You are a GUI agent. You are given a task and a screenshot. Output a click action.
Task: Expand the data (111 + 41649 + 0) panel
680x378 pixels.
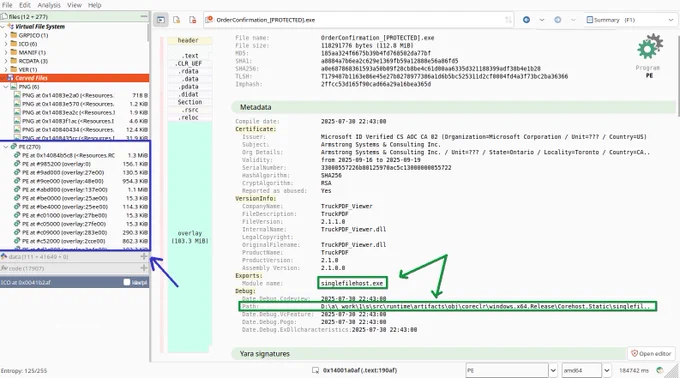click(x=144, y=257)
